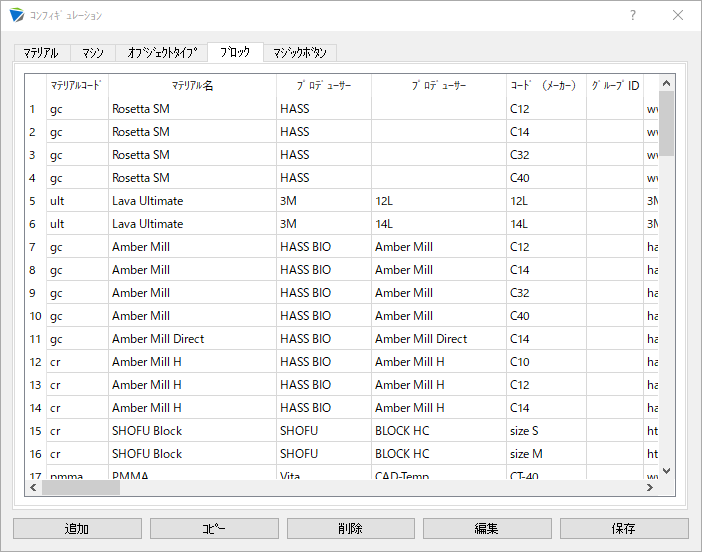Click cr material code in row 14

pyautogui.click(x=77, y=408)
